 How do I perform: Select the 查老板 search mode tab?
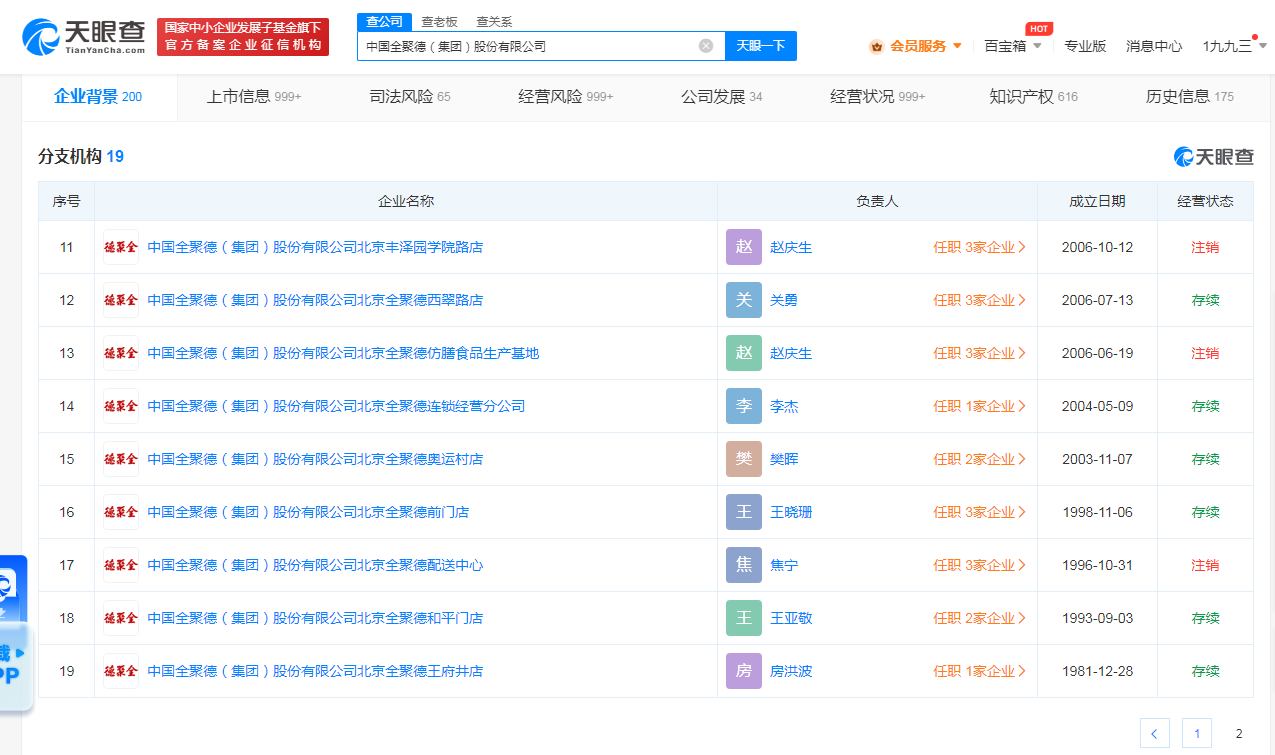[x=439, y=22]
